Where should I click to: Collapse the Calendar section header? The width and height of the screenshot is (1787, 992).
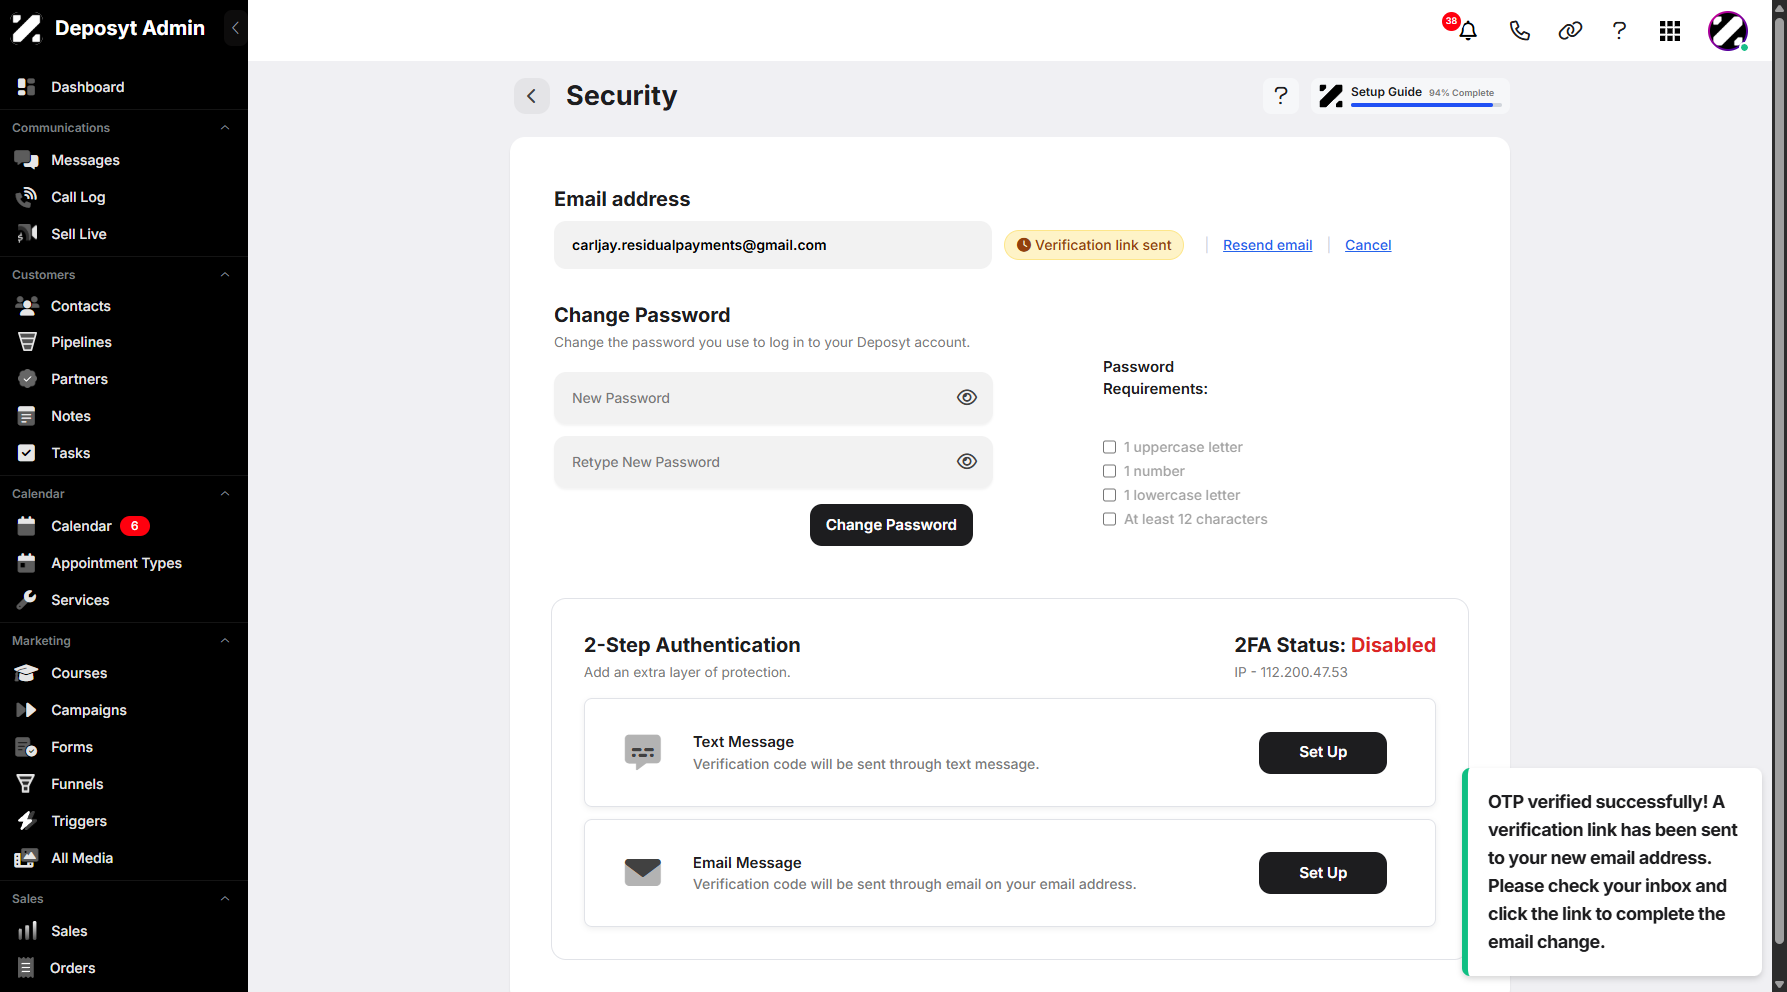pos(225,494)
